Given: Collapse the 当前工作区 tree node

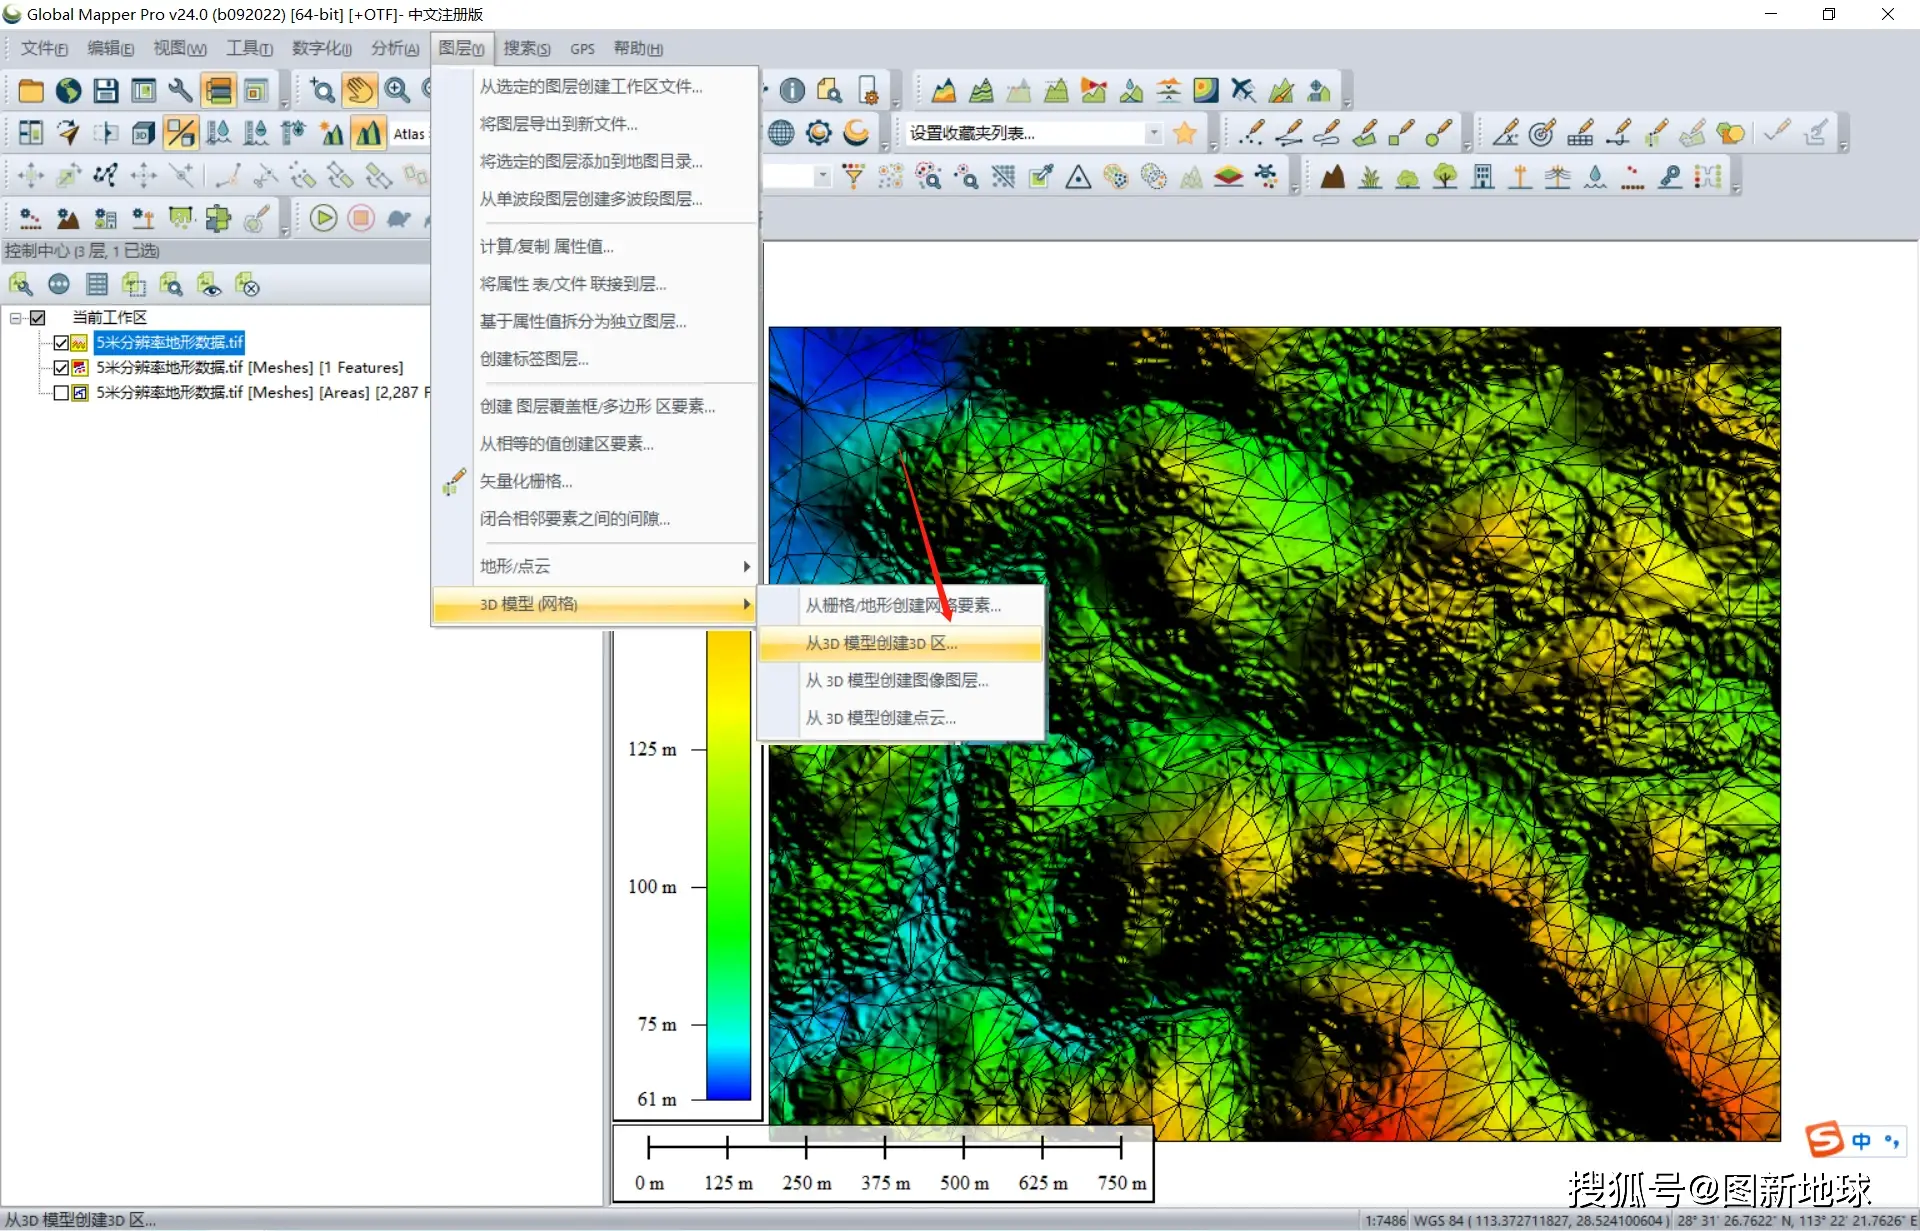Looking at the screenshot, I should 16,318.
